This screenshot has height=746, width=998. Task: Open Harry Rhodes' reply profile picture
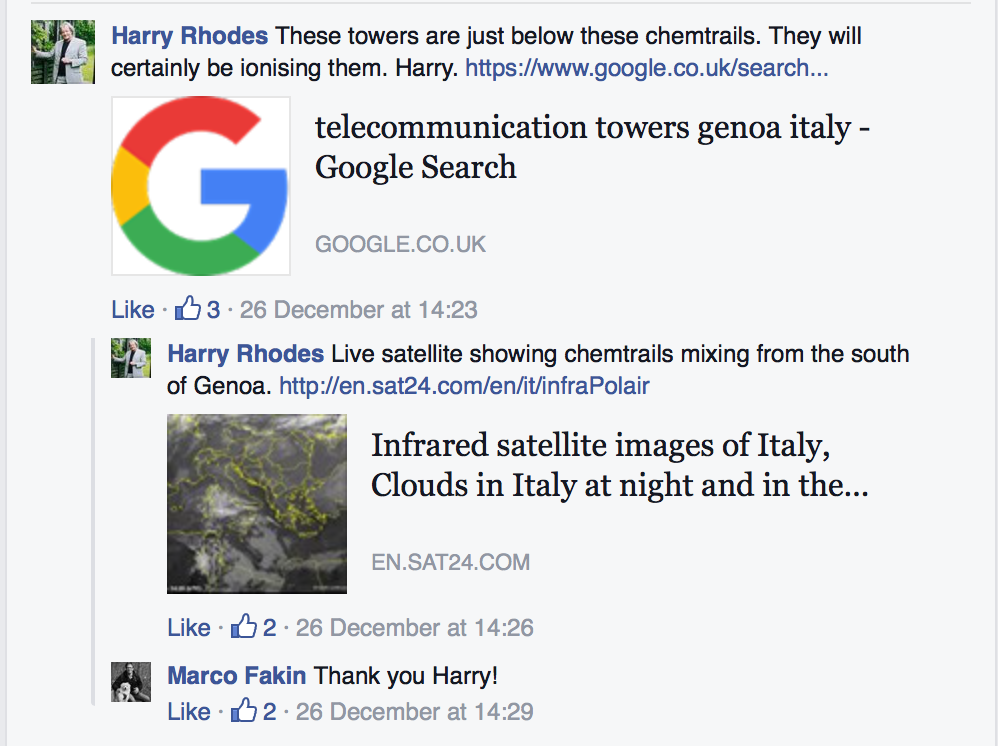coord(131,358)
